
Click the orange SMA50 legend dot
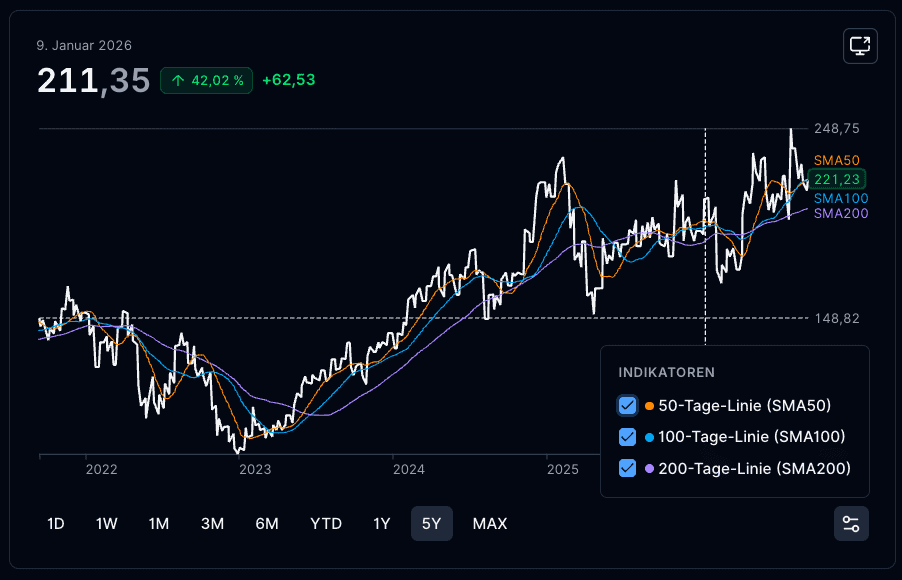pos(649,406)
